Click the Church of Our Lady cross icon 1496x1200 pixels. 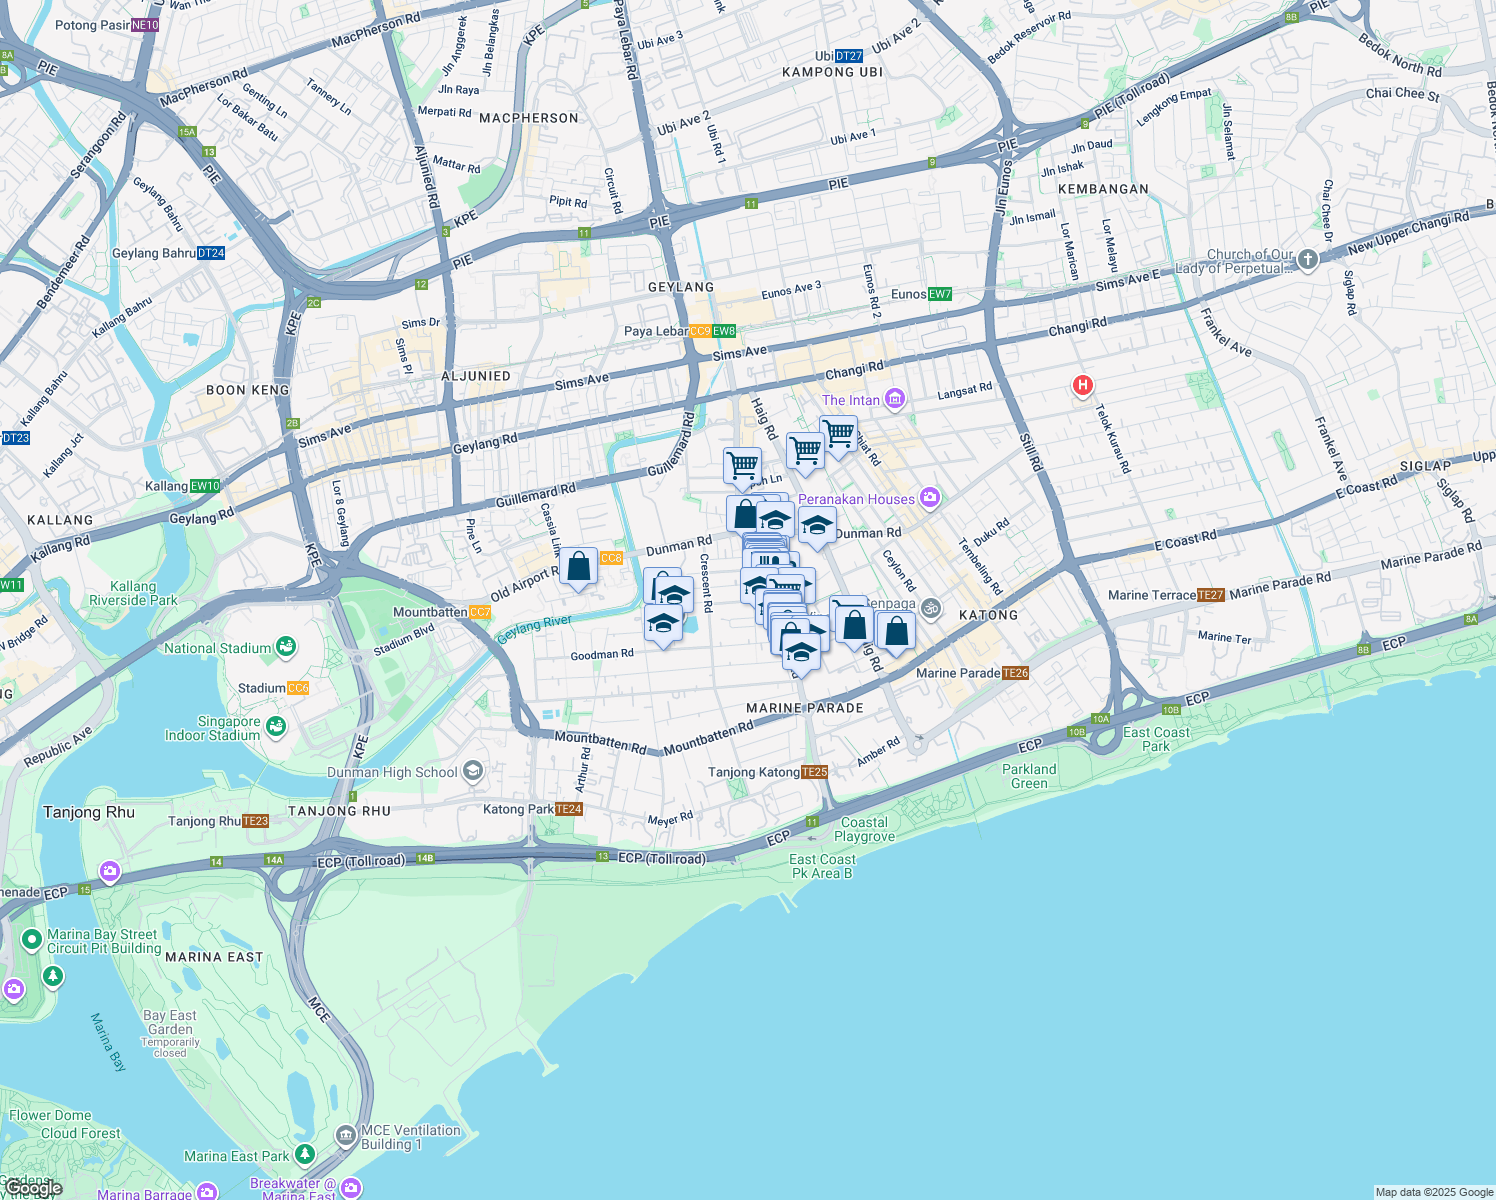tap(1308, 260)
